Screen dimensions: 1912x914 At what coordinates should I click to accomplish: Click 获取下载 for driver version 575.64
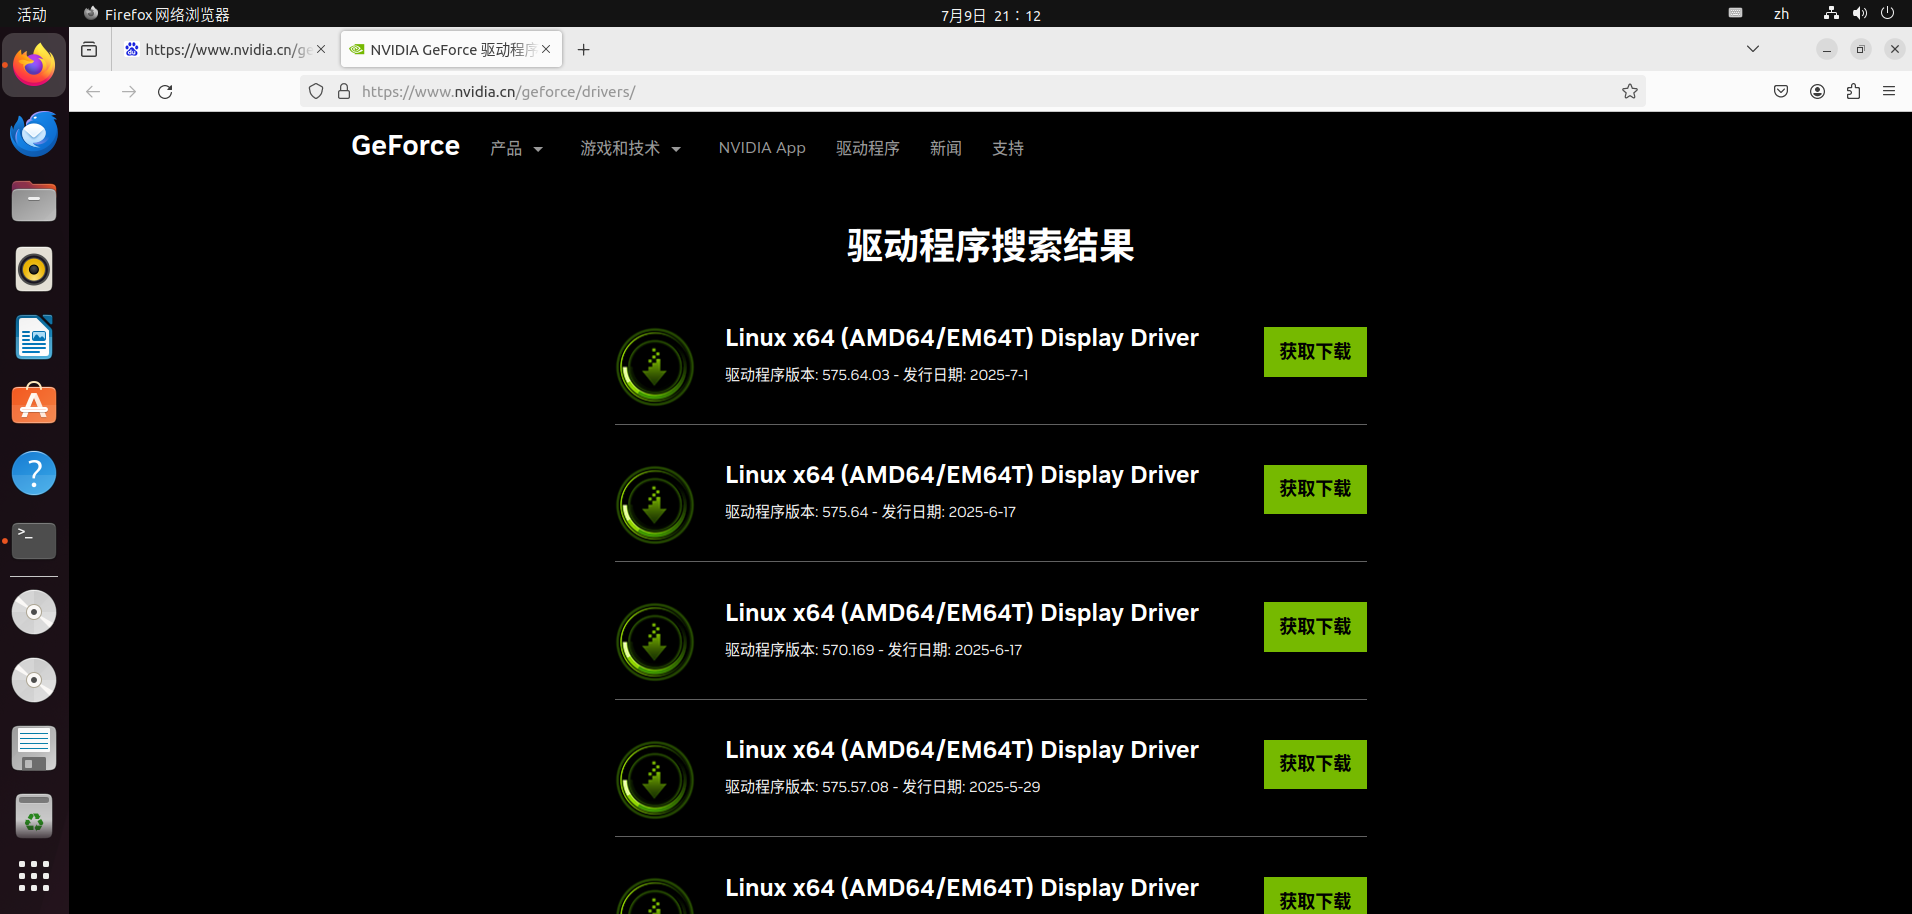pos(1315,489)
